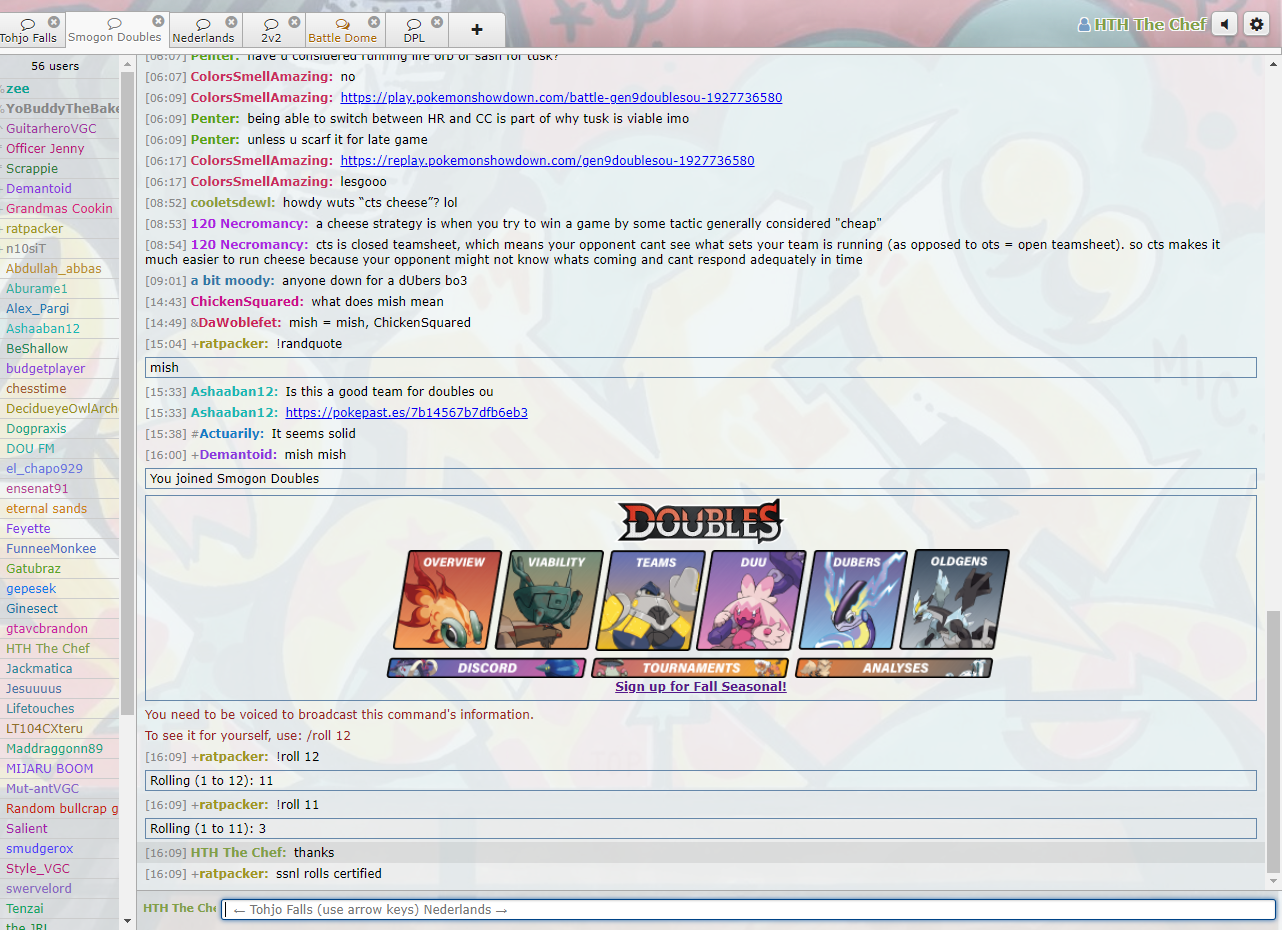This screenshot has height=930, width=1282.
Task: Select user Officer Jenny in list
Action: [59, 149]
